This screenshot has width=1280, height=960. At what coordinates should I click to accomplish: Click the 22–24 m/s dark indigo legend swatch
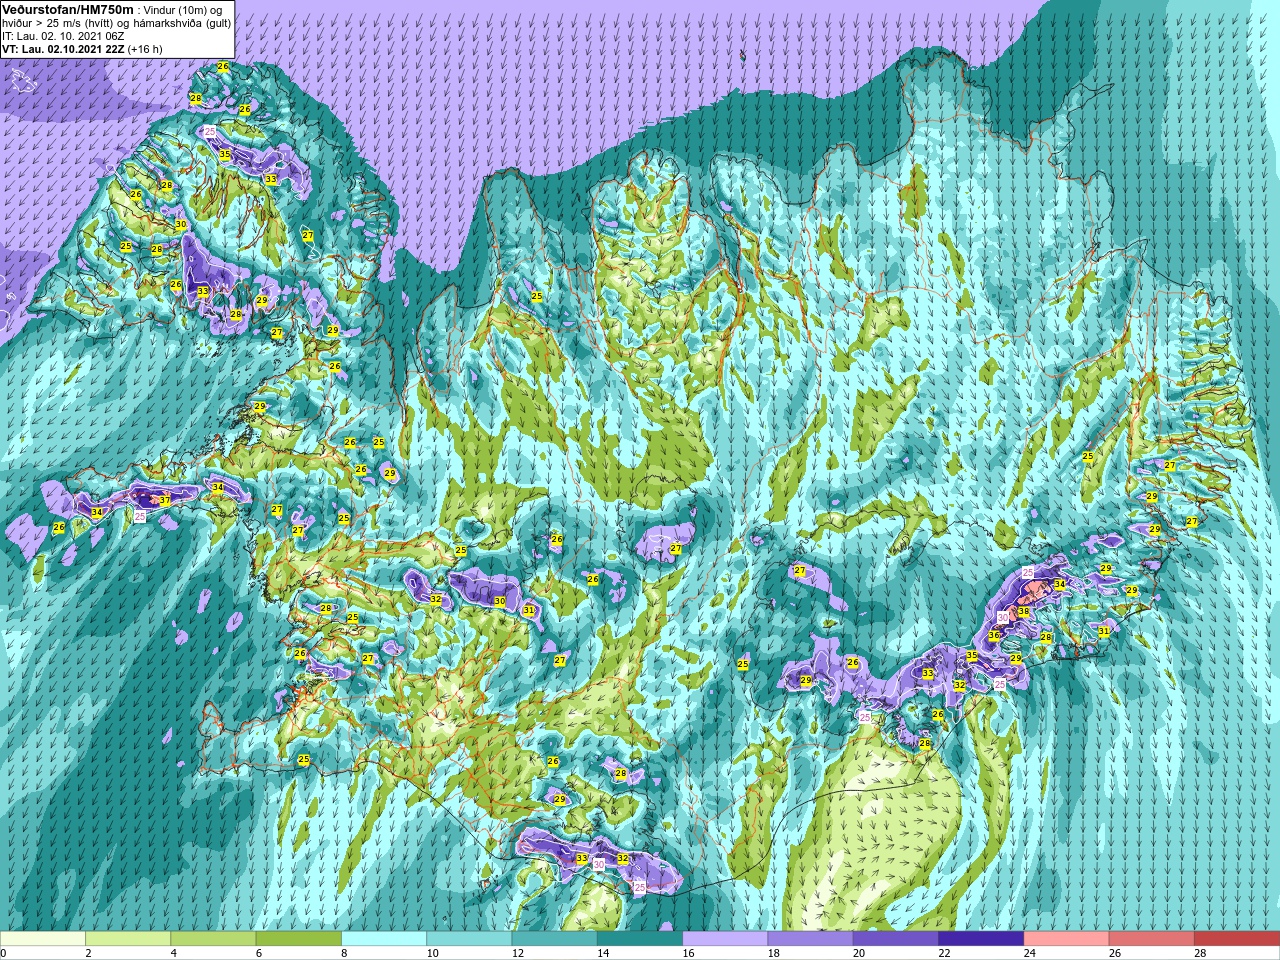(x=981, y=939)
